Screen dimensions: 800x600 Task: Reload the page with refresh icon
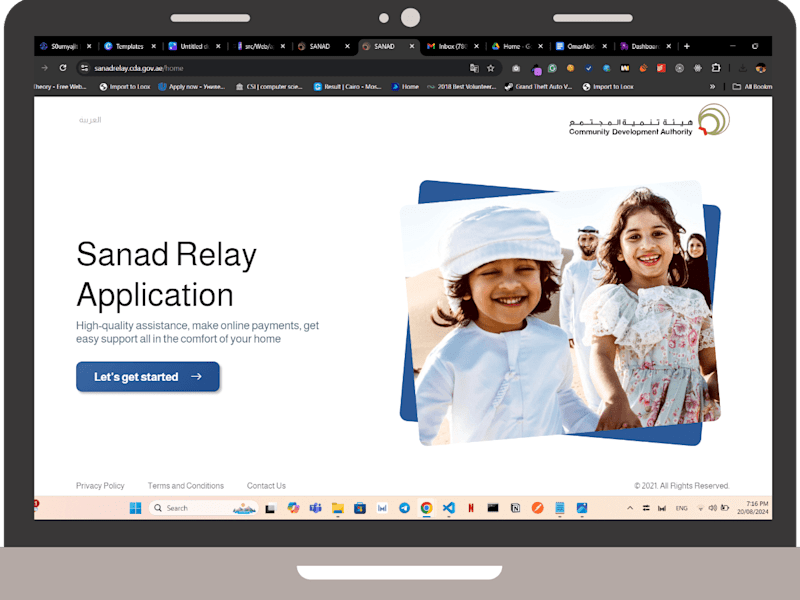pyautogui.click(x=63, y=68)
